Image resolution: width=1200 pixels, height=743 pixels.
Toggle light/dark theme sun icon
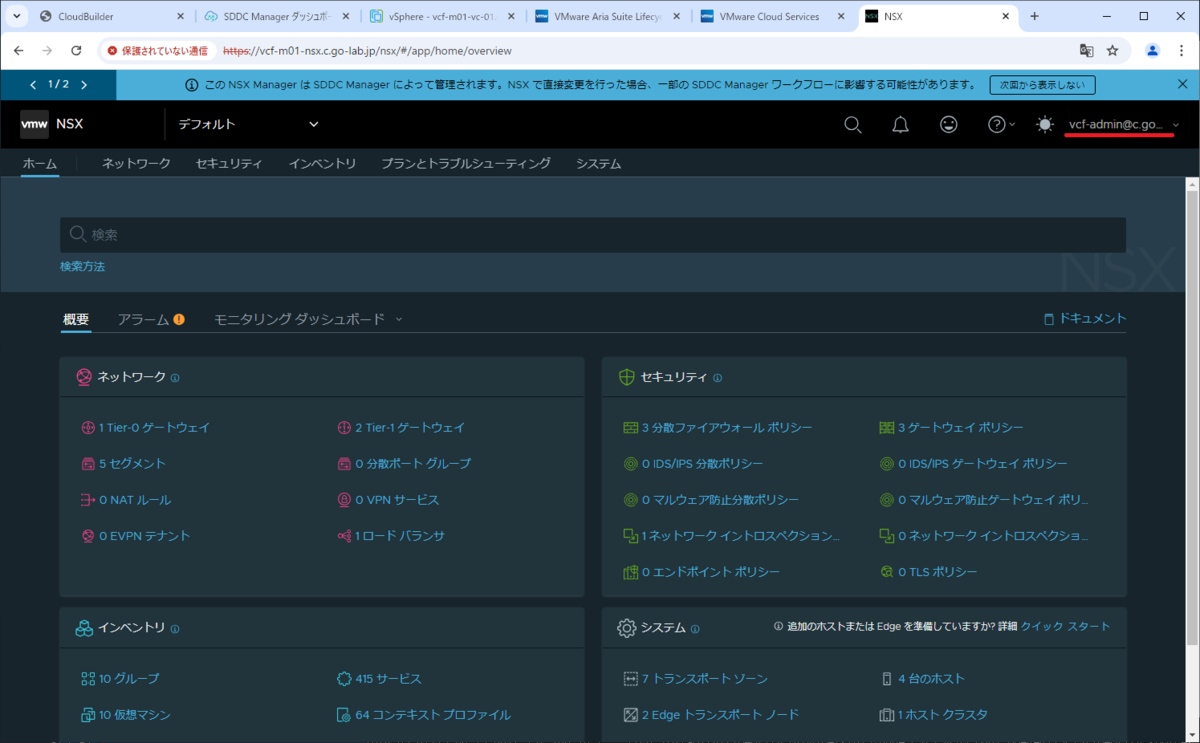pos(1044,124)
